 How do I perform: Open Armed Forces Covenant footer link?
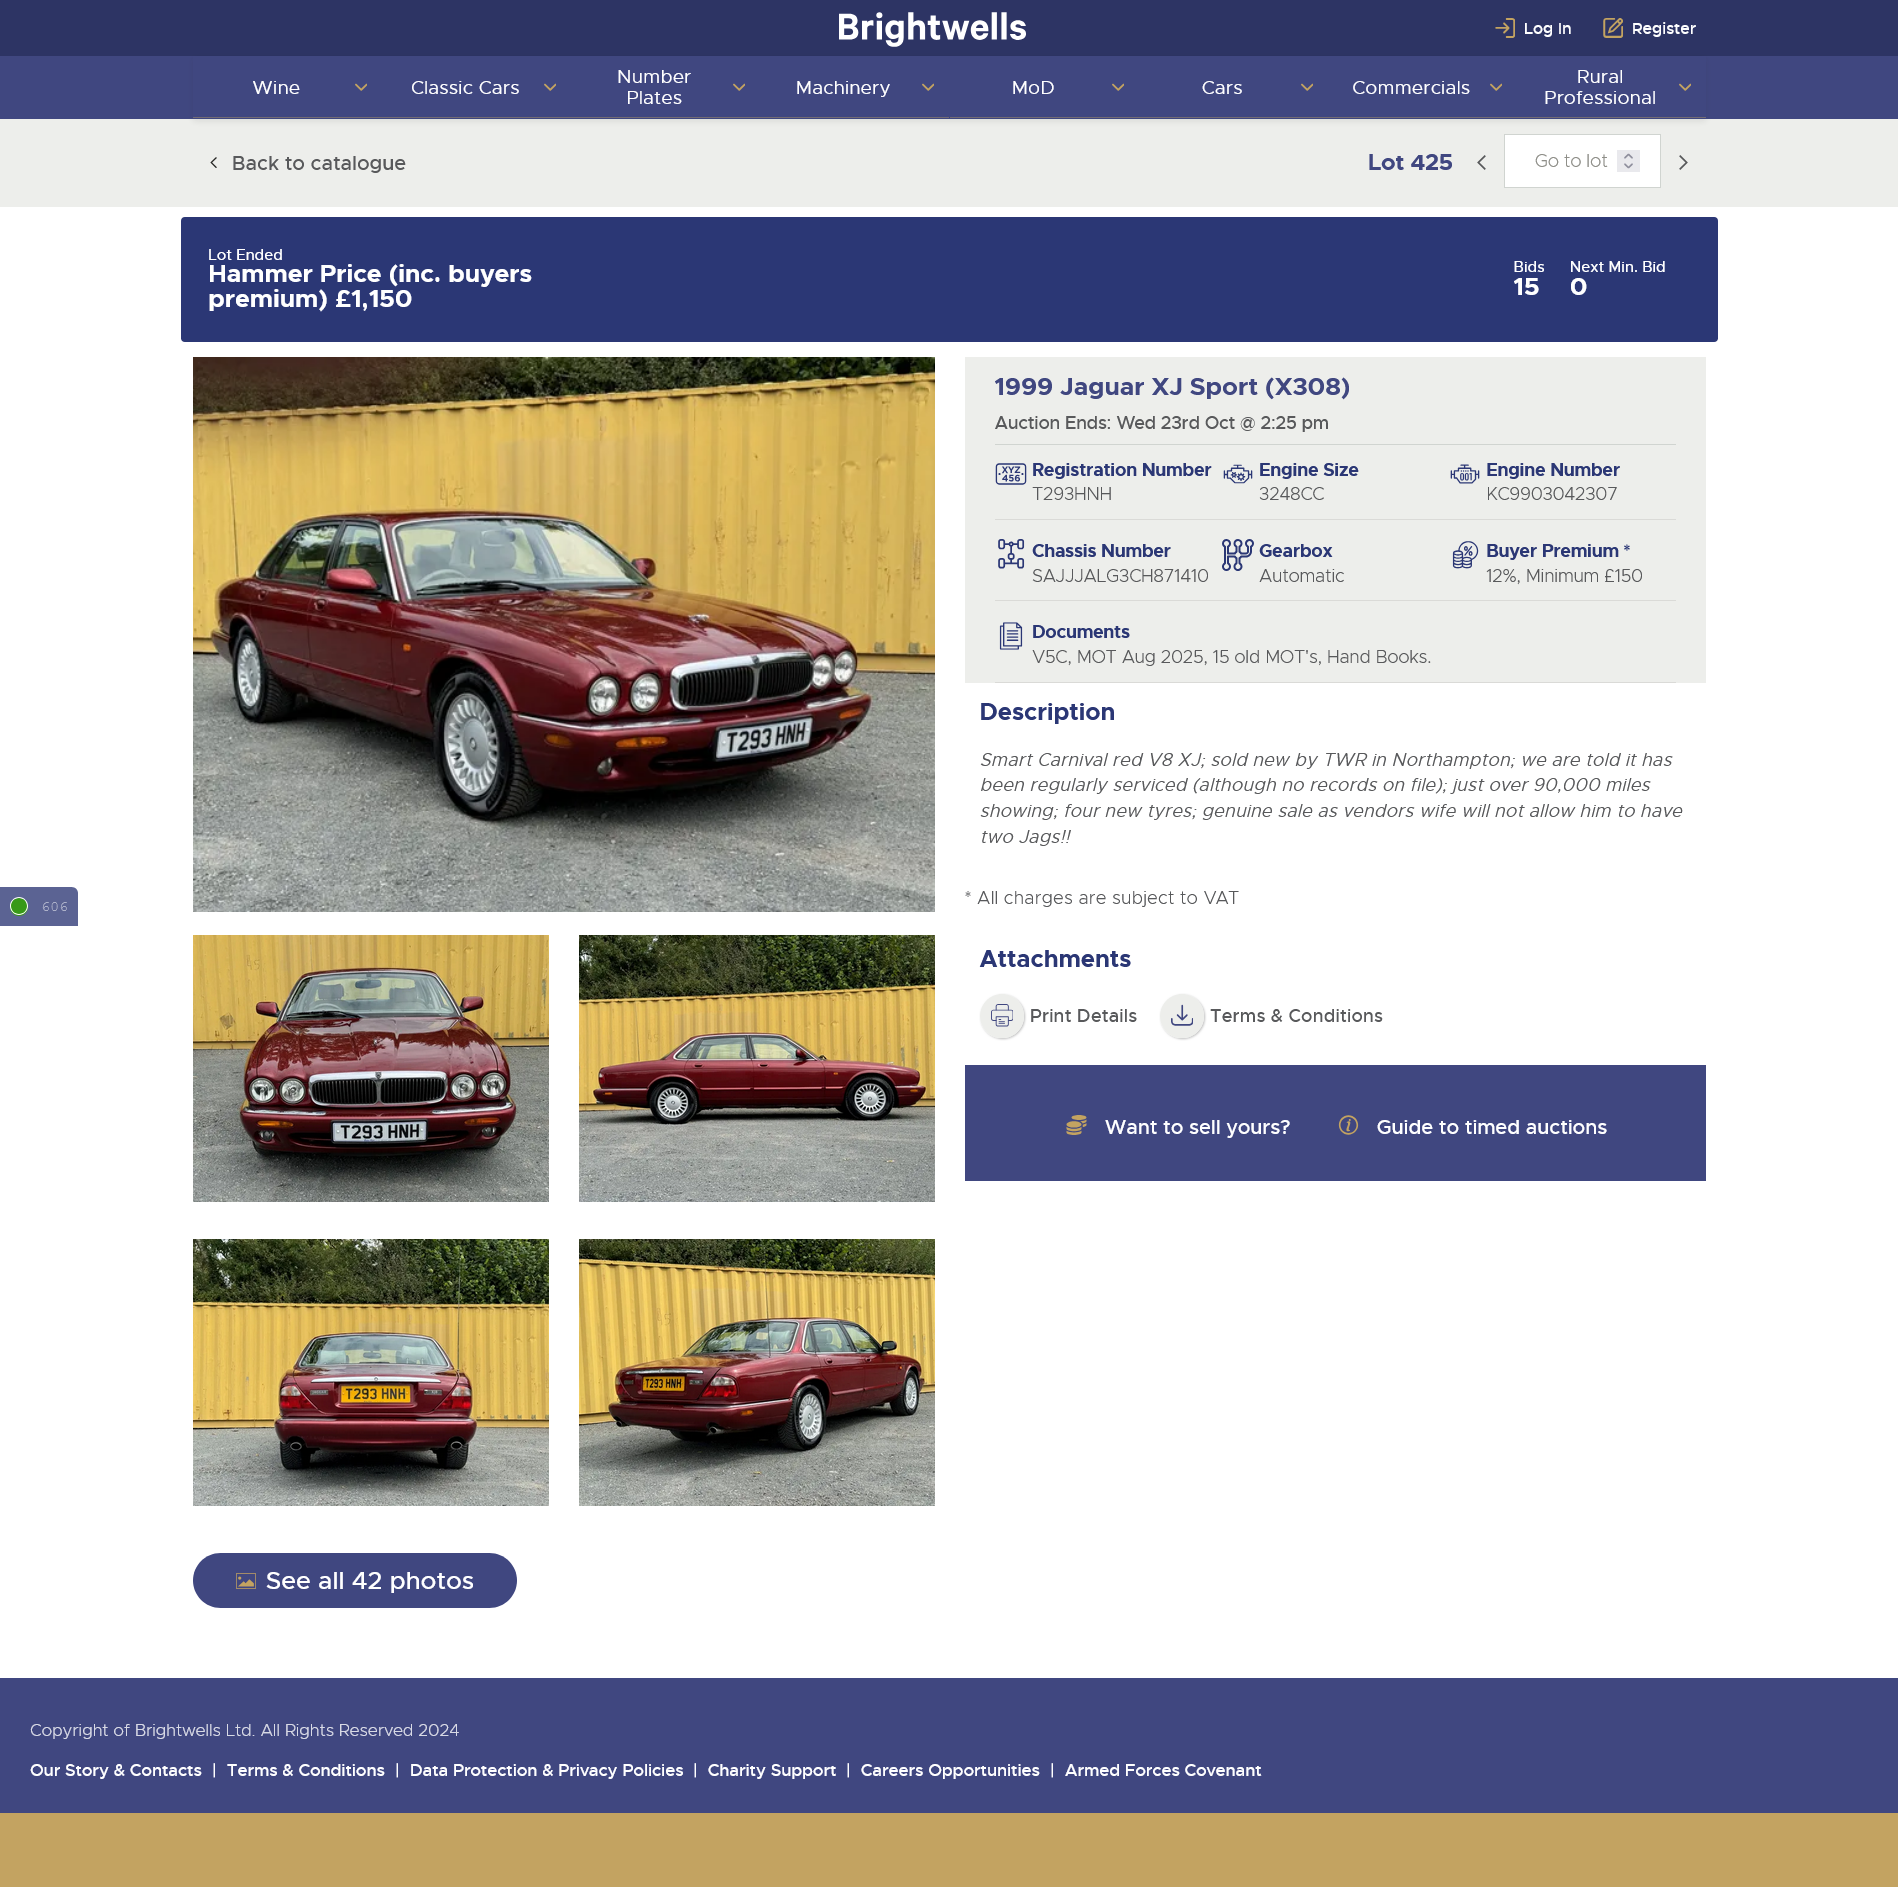pyautogui.click(x=1163, y=1770)
